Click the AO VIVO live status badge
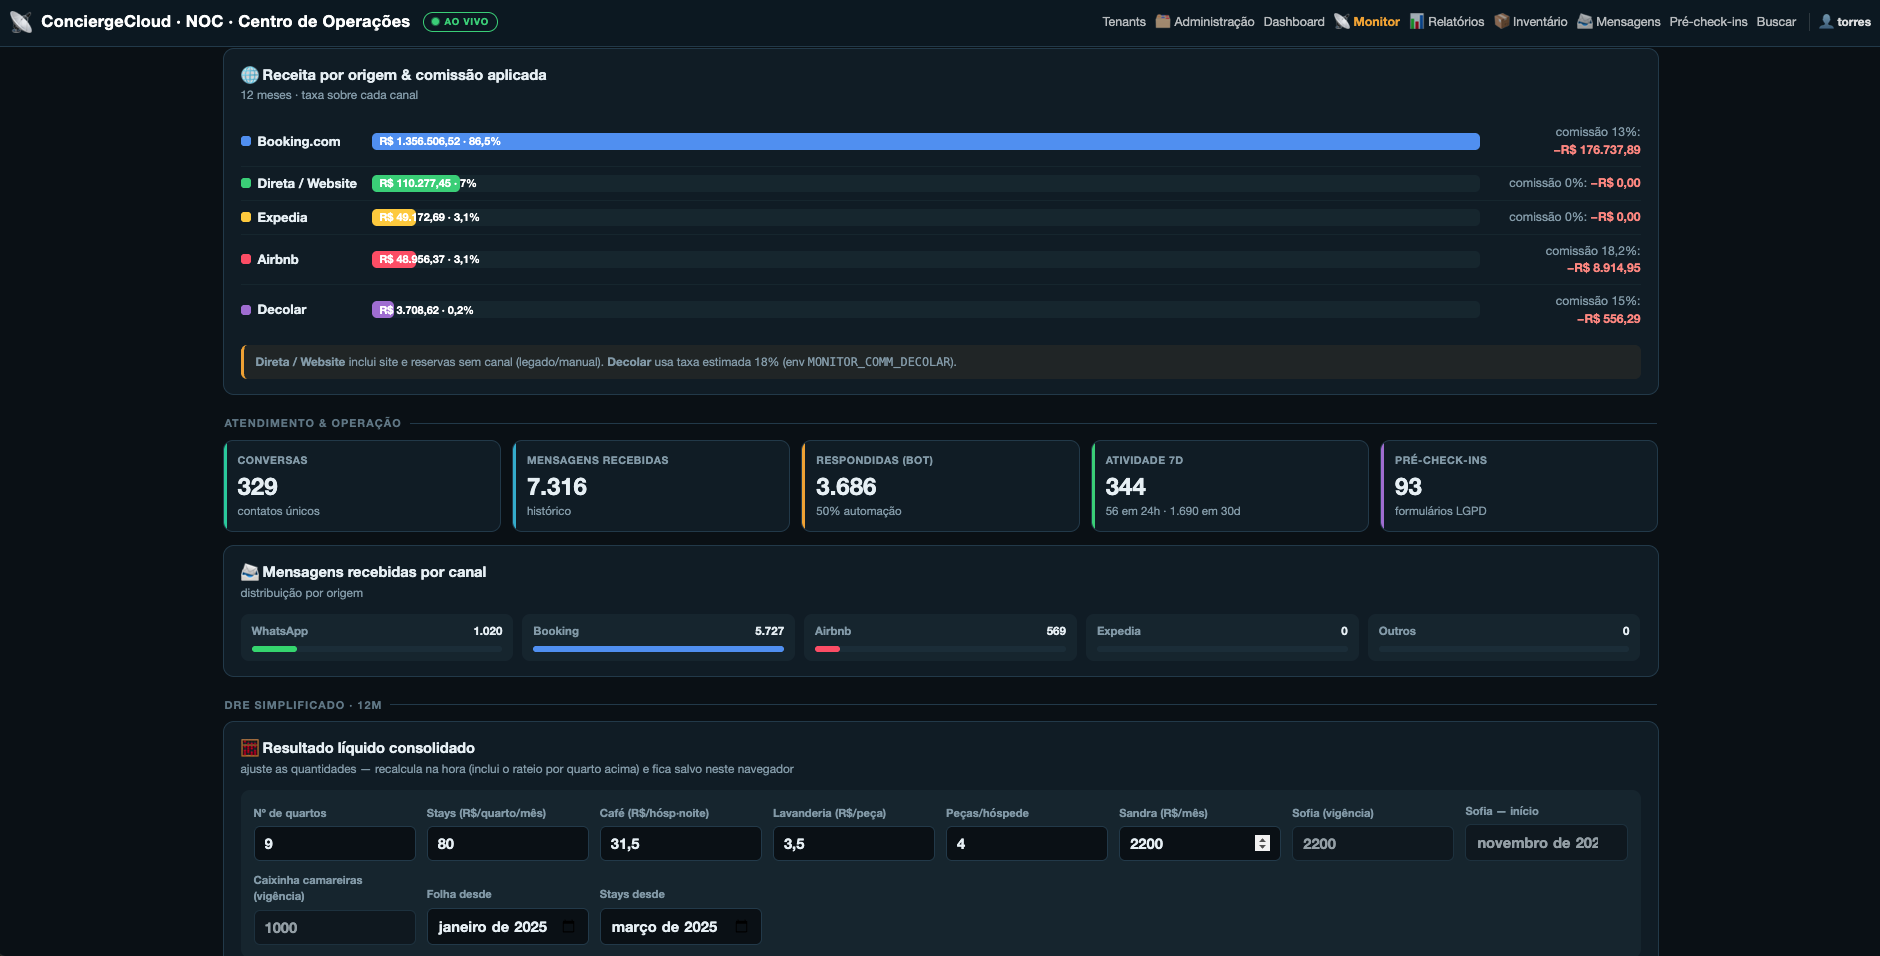Image resolution: width=1880 pixels, height=956 pixels. tap(460, 22)
